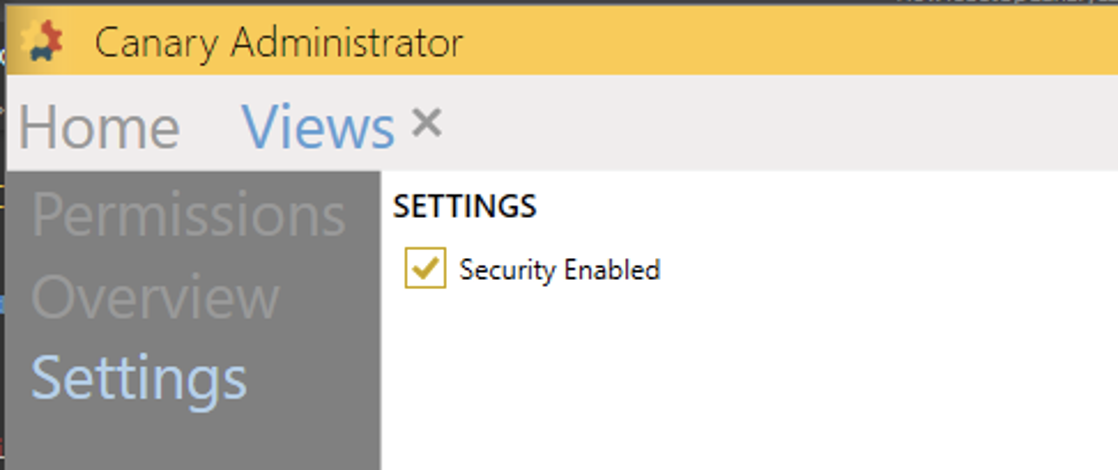The width and height of the screenshot is (1120, 470).
Task: Dismiss the Views tab via its cross
Action: coord(427,124)
